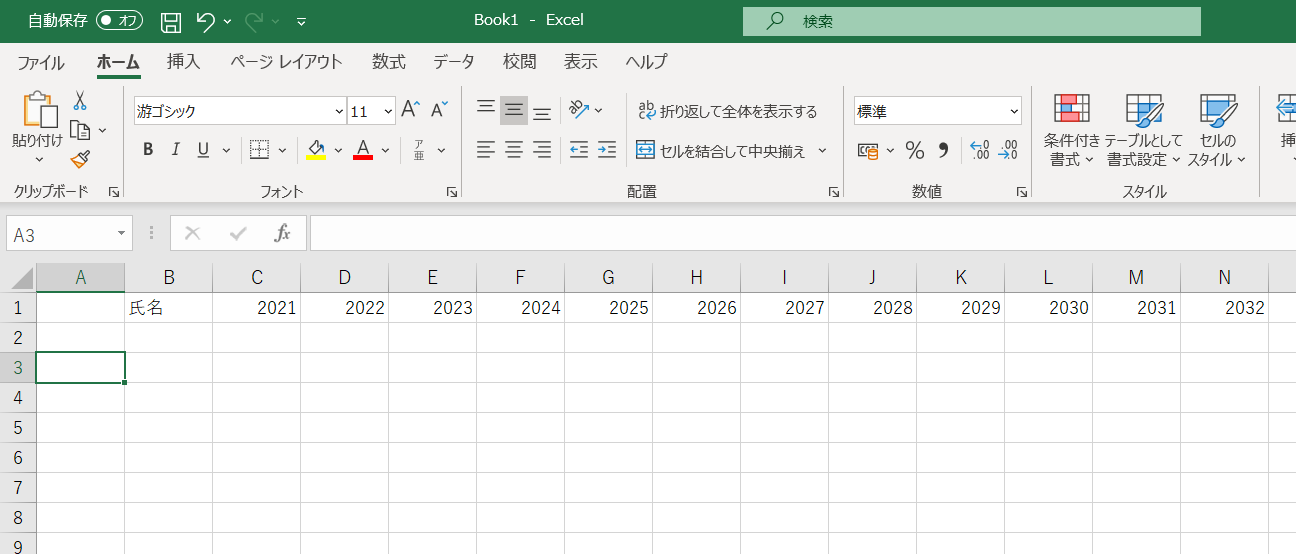Viewport: 1296px width, 554px height.
Task: Open the font size 11 dropdown
Action: click(x=387, y=111)
